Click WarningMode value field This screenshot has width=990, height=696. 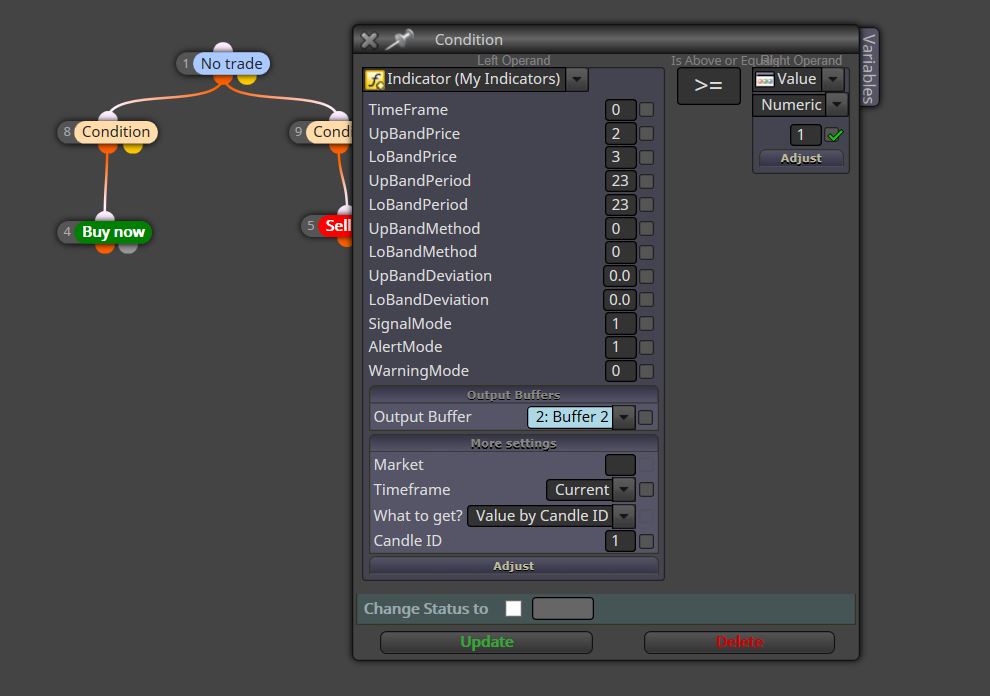620,371
